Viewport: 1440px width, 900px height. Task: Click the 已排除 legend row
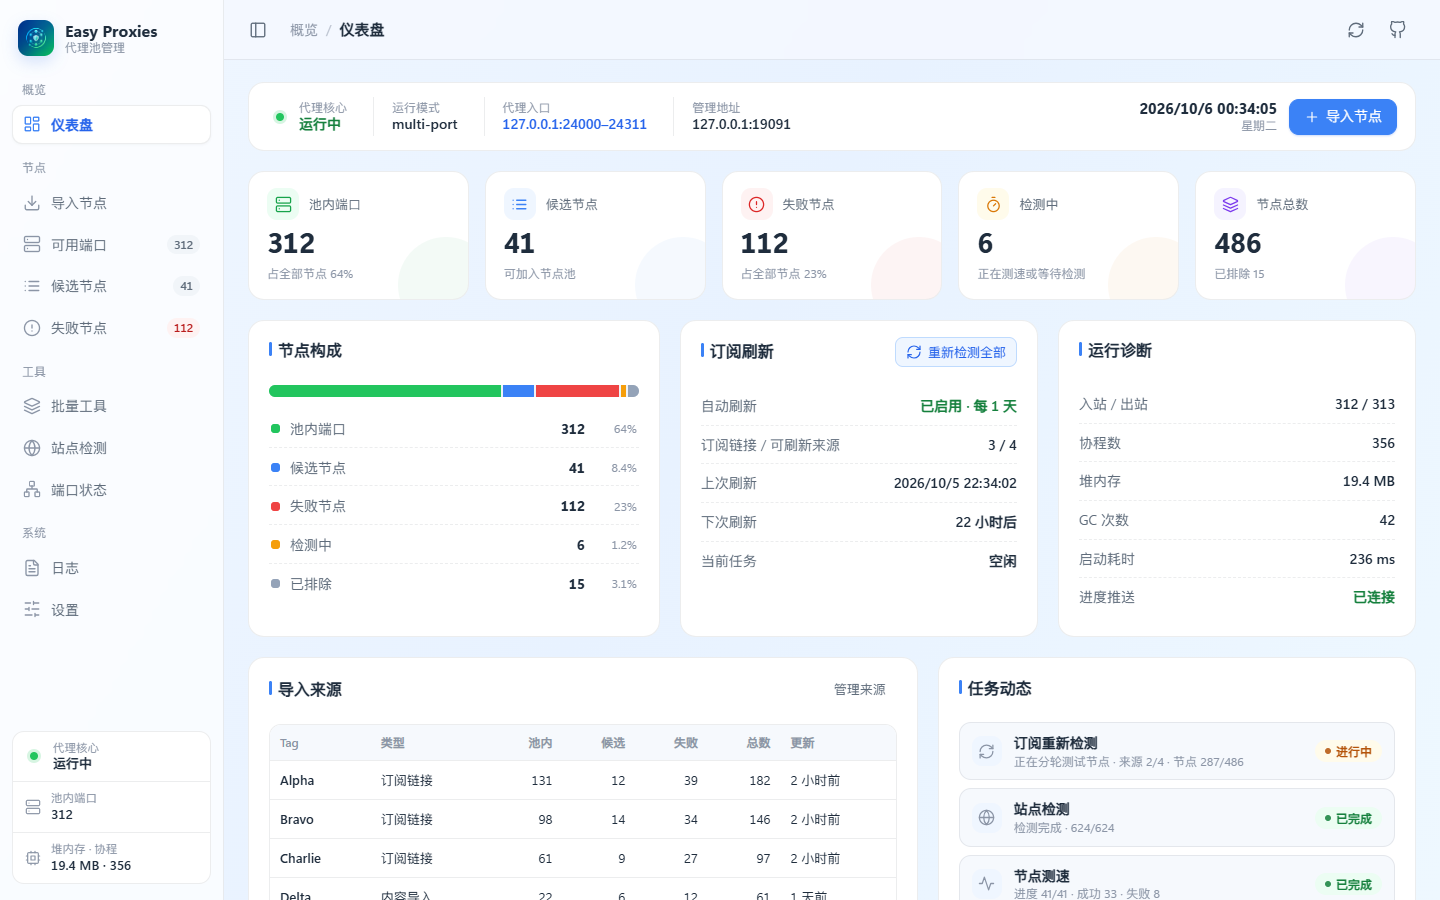coord(454,584)
